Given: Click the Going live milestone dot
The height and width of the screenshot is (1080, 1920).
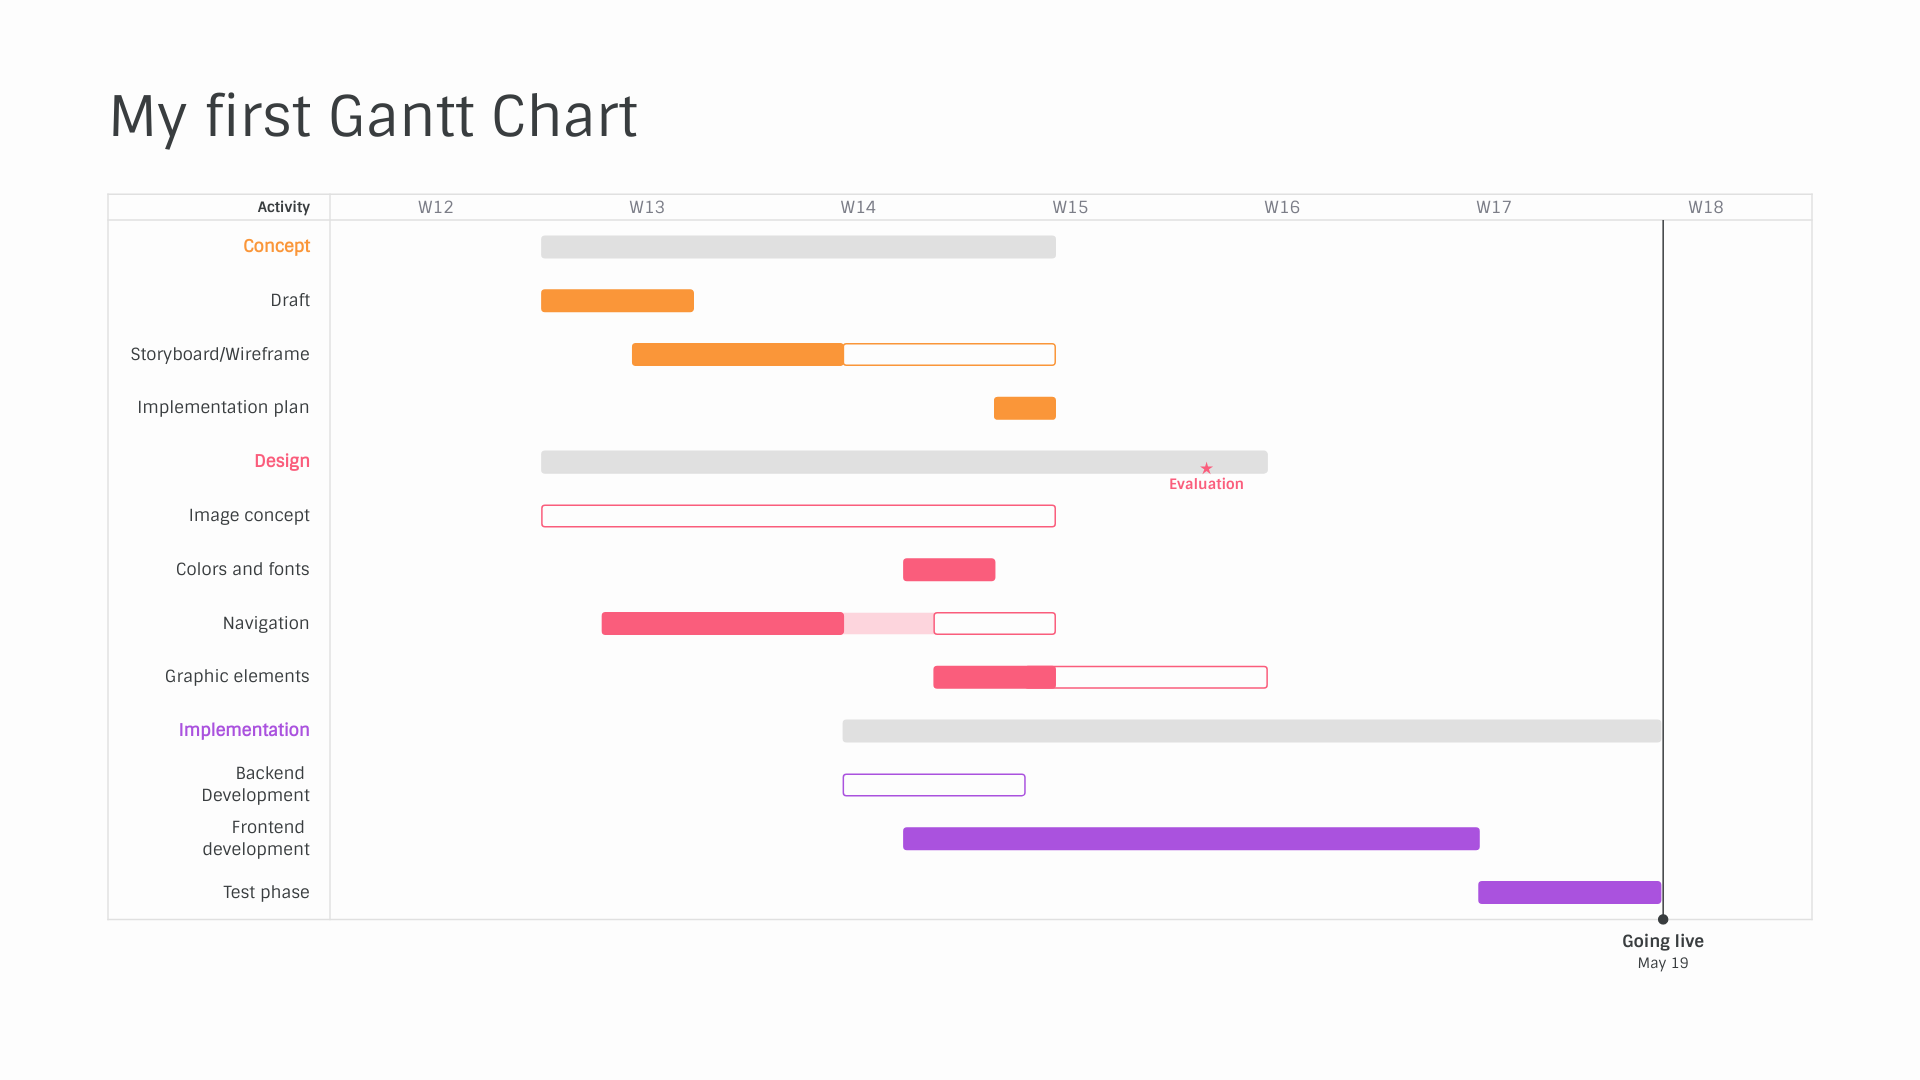Looking at the screenshot, I should 1663,919.
